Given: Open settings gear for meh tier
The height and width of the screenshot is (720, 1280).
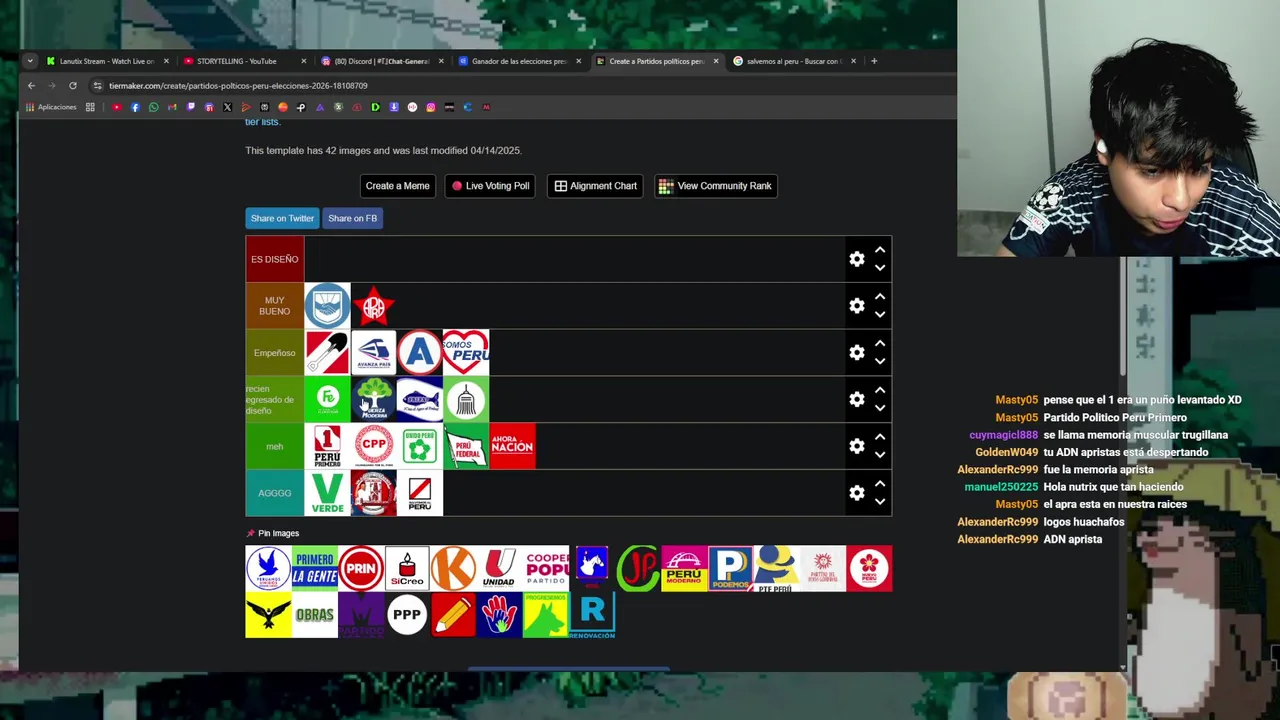Looking at the screenshot, I should (857, 446).
